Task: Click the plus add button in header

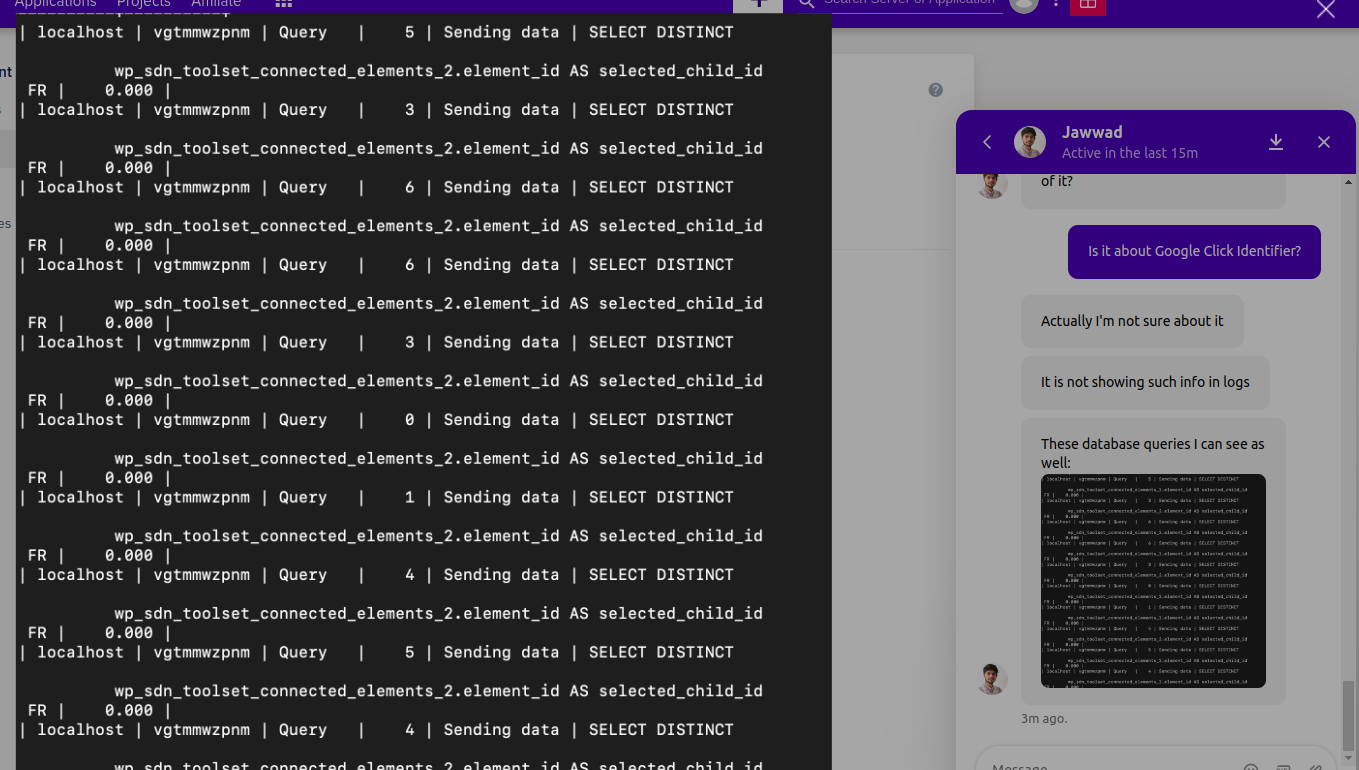Action: coord(758,4)
